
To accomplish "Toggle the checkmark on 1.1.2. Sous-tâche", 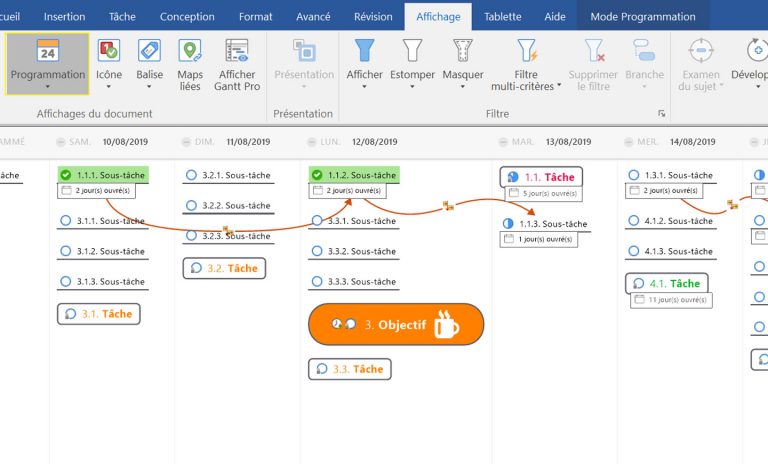I will (317, 175).
